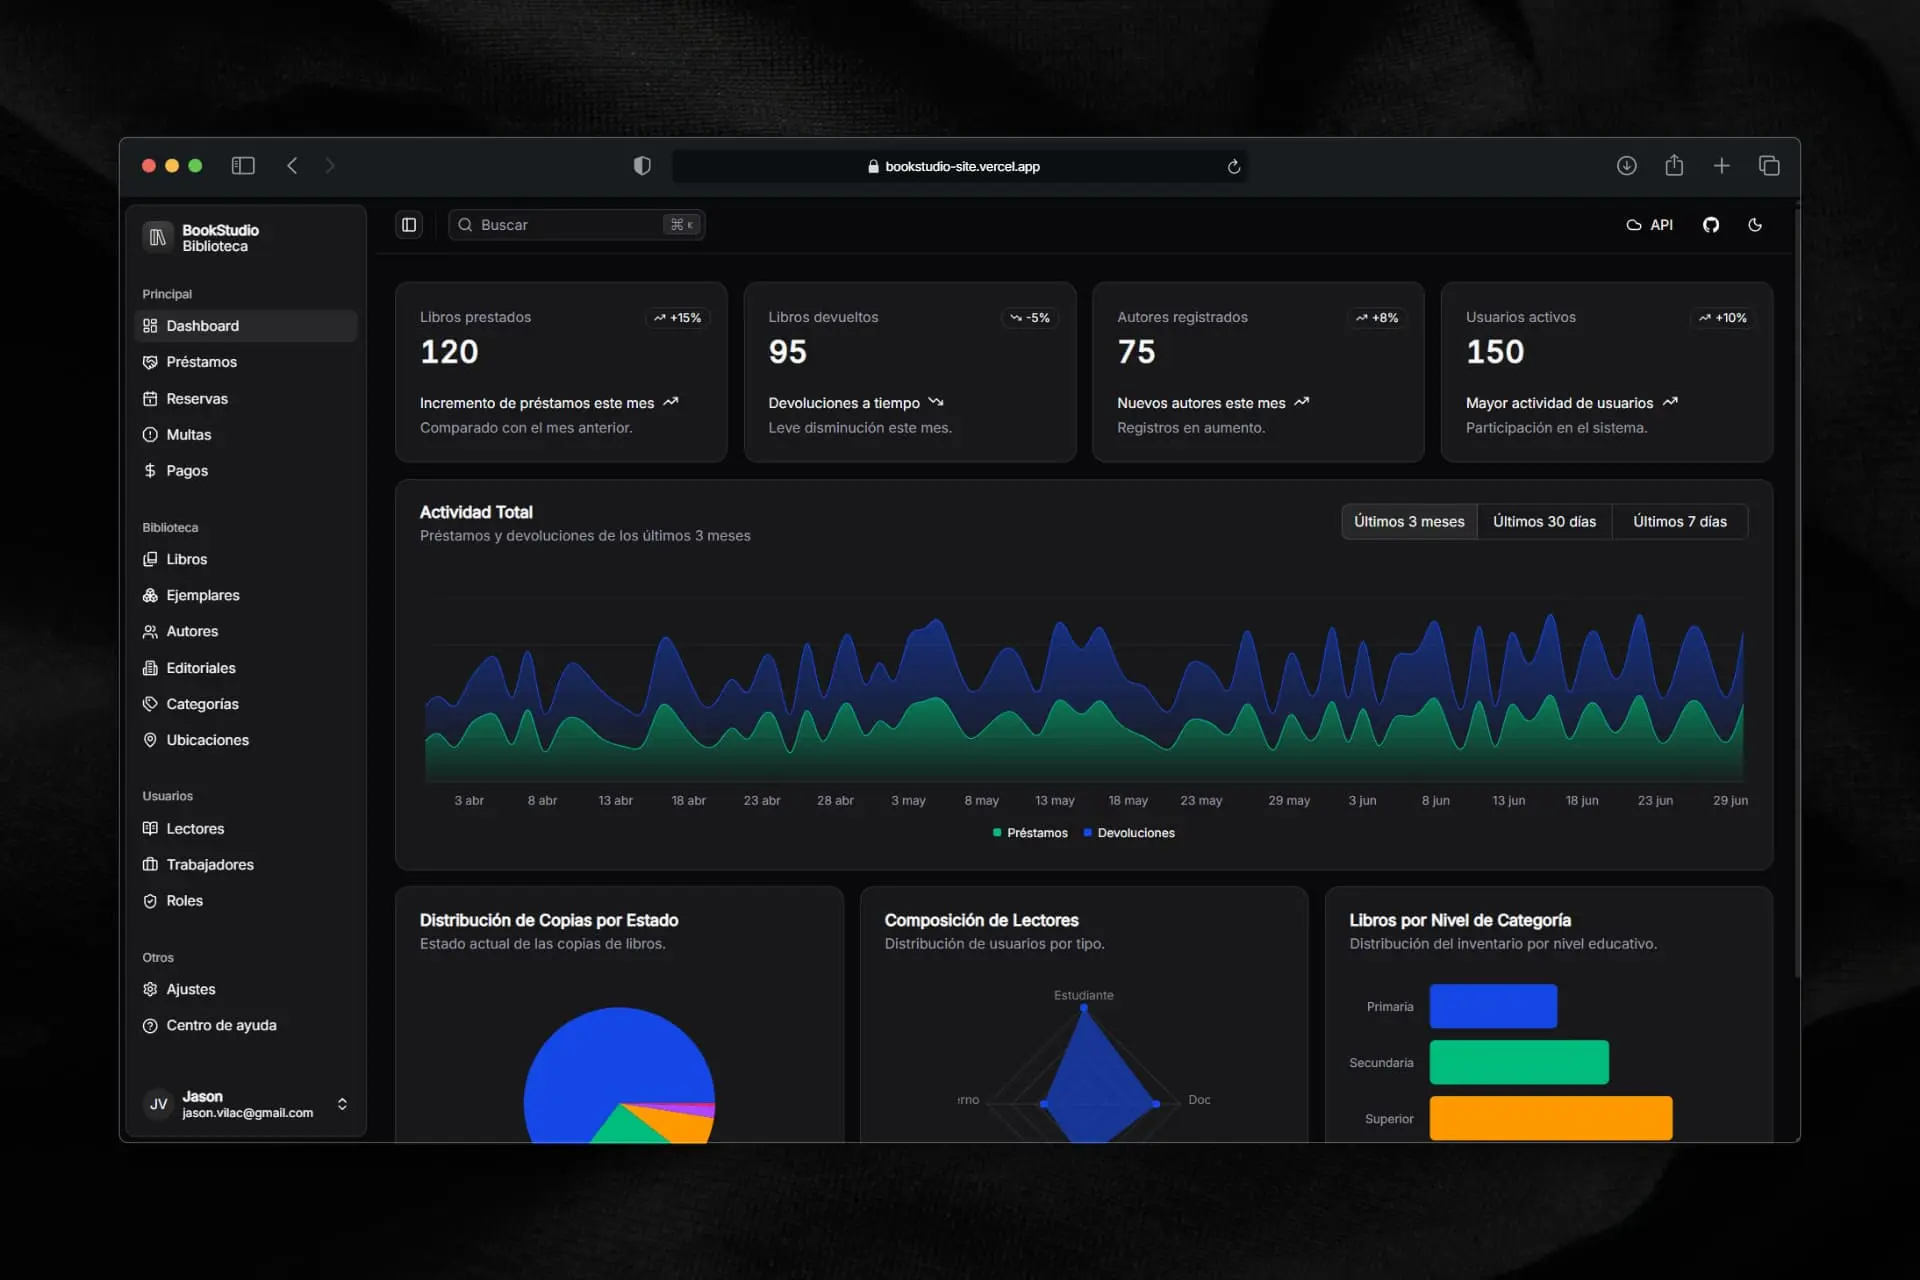Viewport: 1920px width, 1280px height.
Task: Open Centro de ayuda link
Action: (x=221, y=1025)
